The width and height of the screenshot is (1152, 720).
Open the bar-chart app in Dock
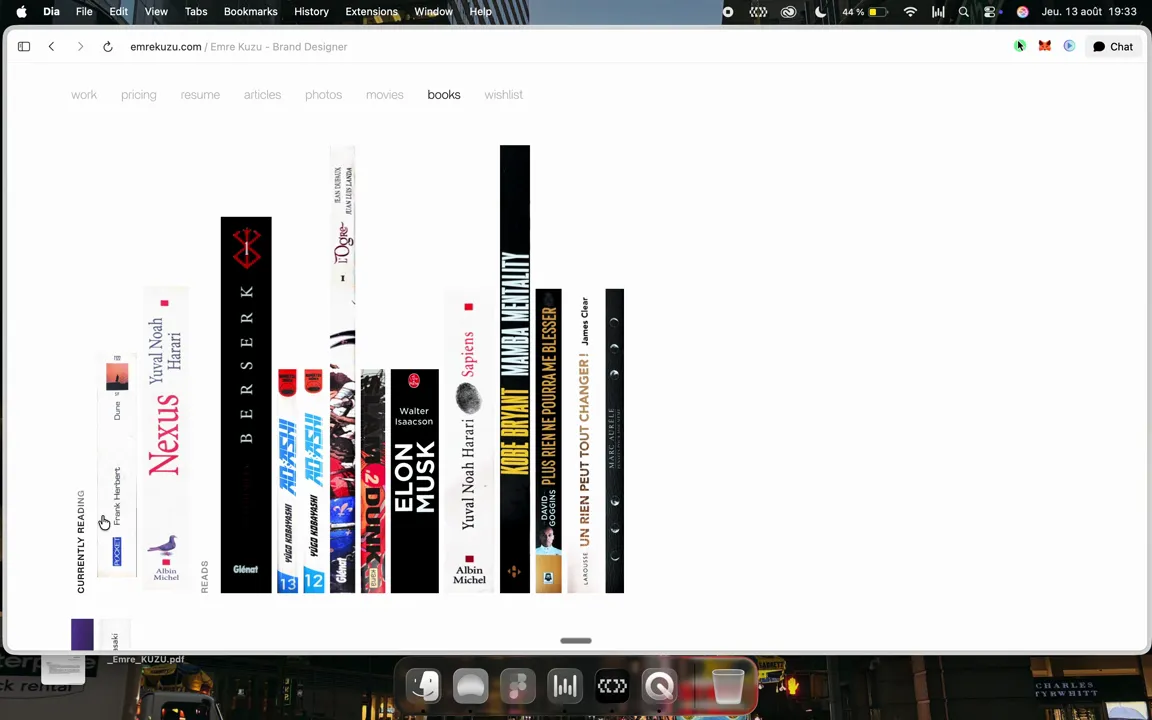click(x=565, y=686)
